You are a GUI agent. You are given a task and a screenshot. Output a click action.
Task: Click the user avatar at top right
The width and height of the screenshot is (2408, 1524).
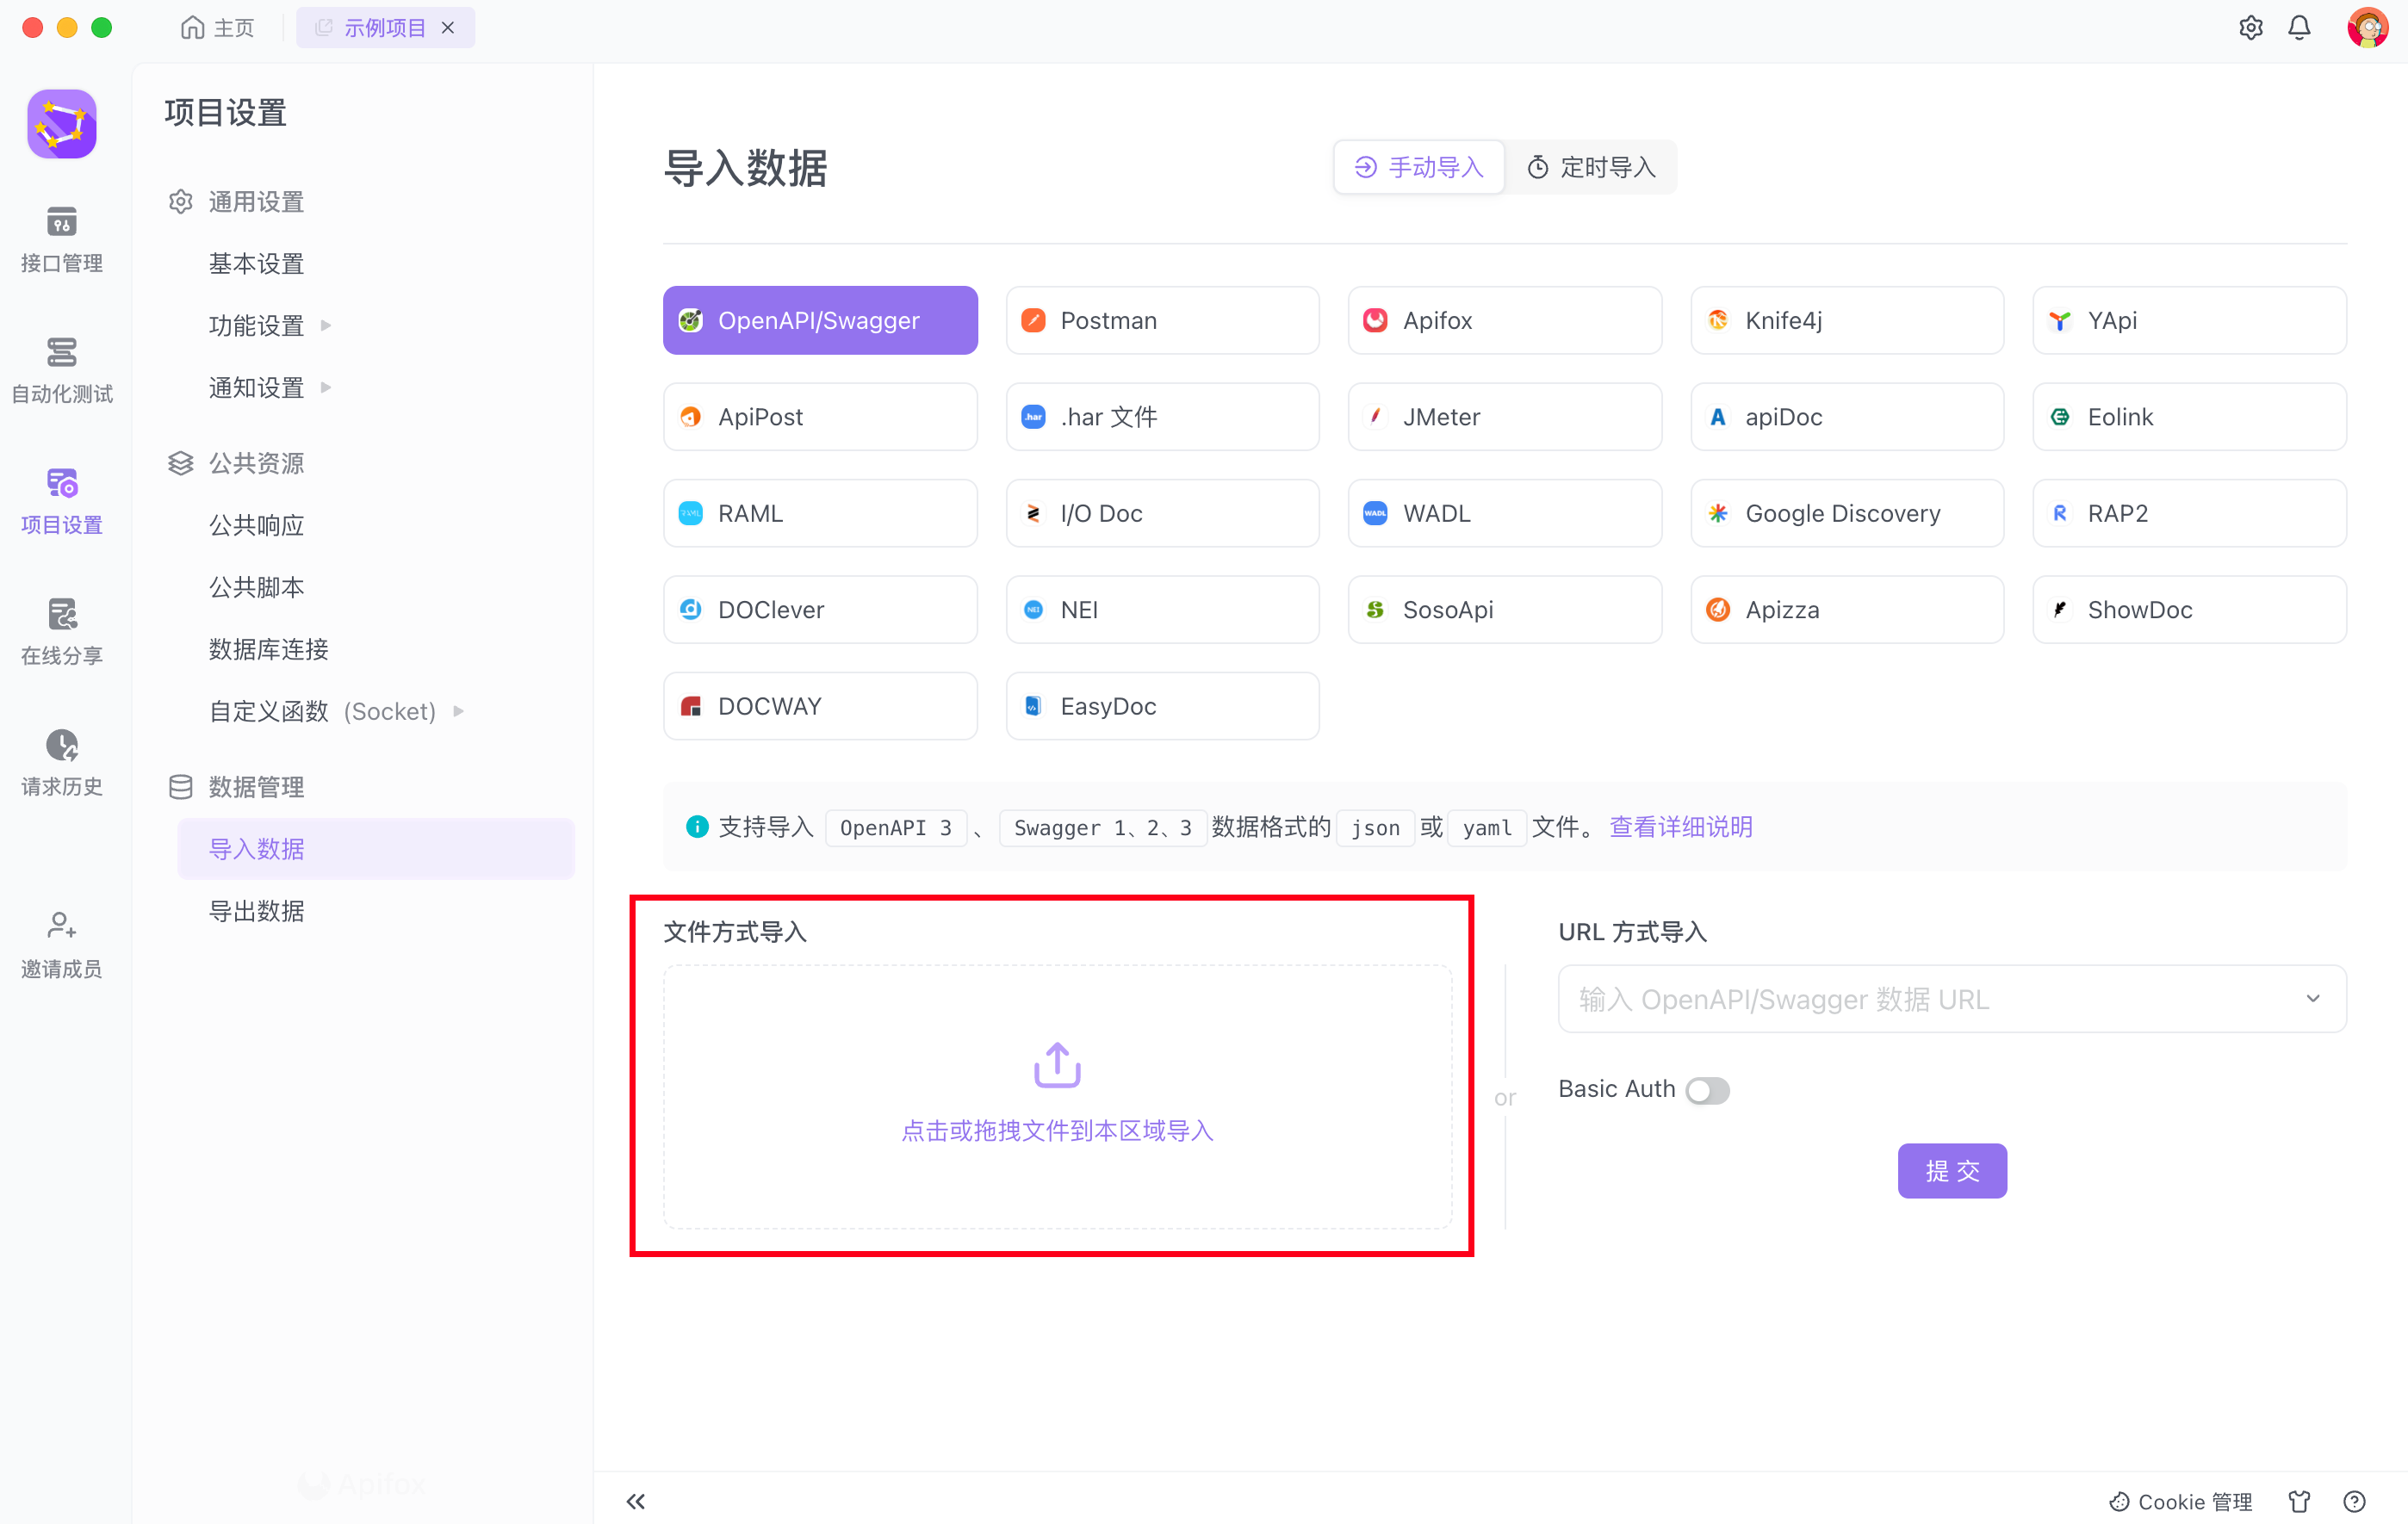[x=2367, y=28]
